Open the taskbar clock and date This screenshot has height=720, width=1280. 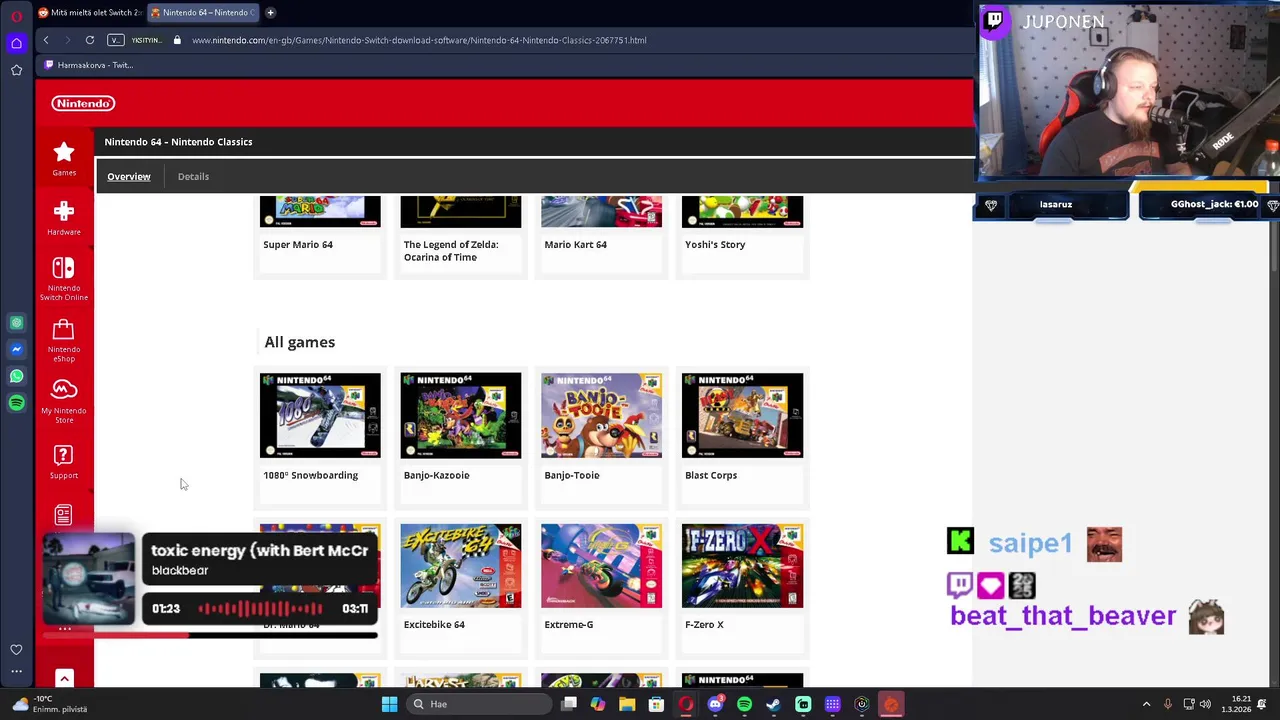pos(1235,704)
